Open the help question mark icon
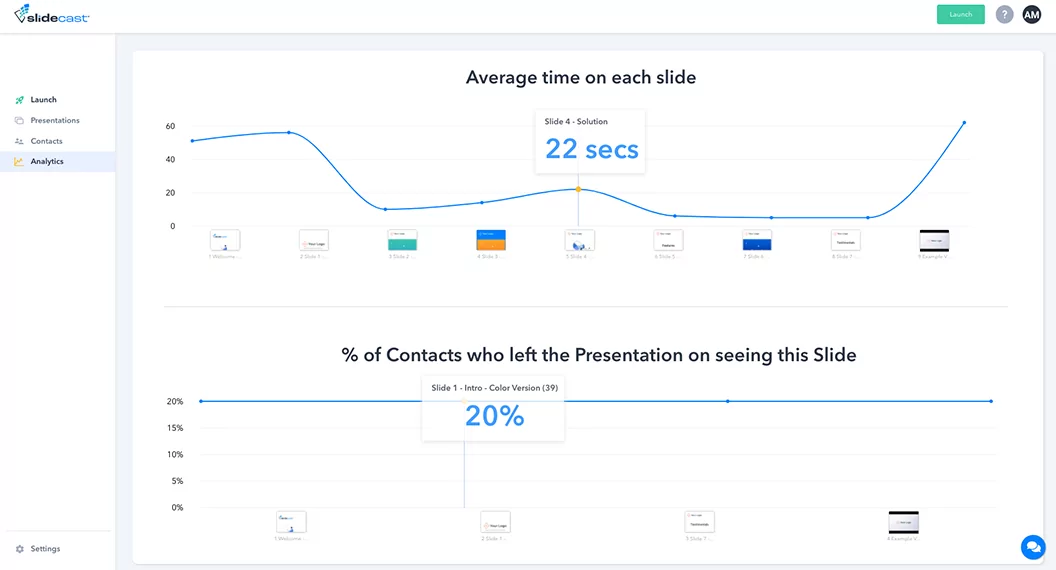1056x570 pixels. point(1004,14)
